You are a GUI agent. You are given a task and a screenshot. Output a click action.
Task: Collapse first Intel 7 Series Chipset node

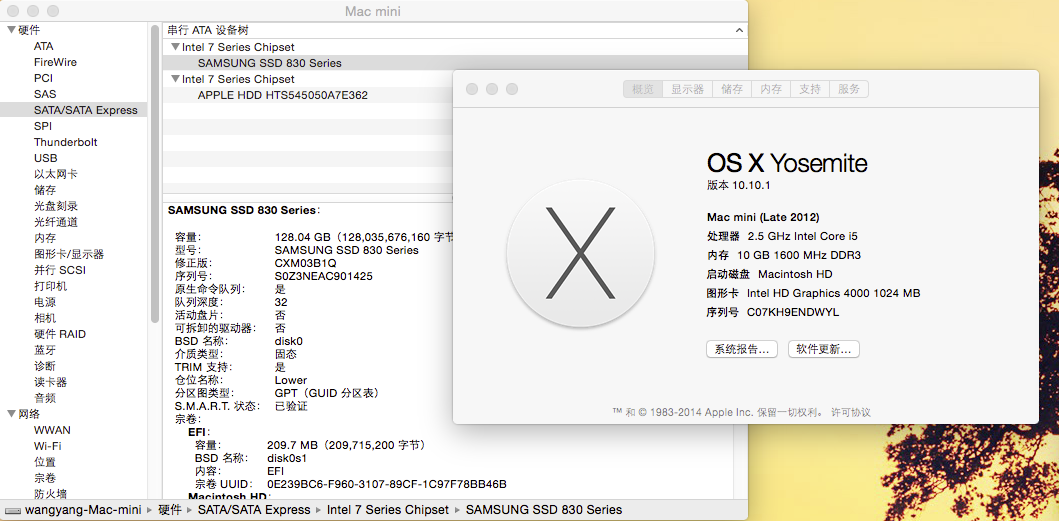176,47
